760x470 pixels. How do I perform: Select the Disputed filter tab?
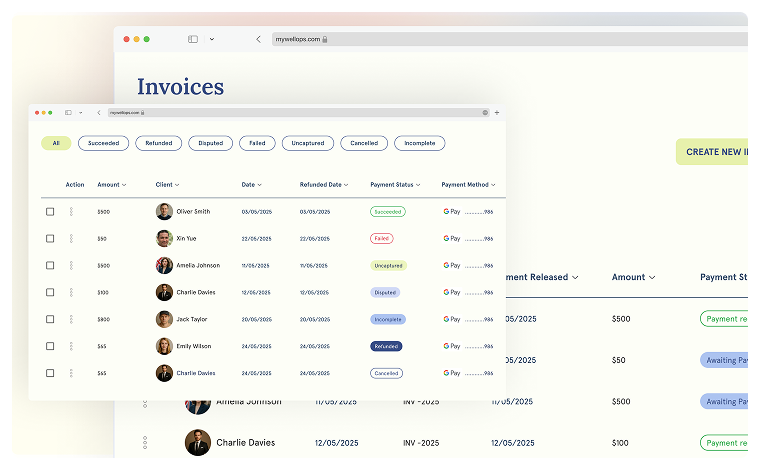pos(210,143)
